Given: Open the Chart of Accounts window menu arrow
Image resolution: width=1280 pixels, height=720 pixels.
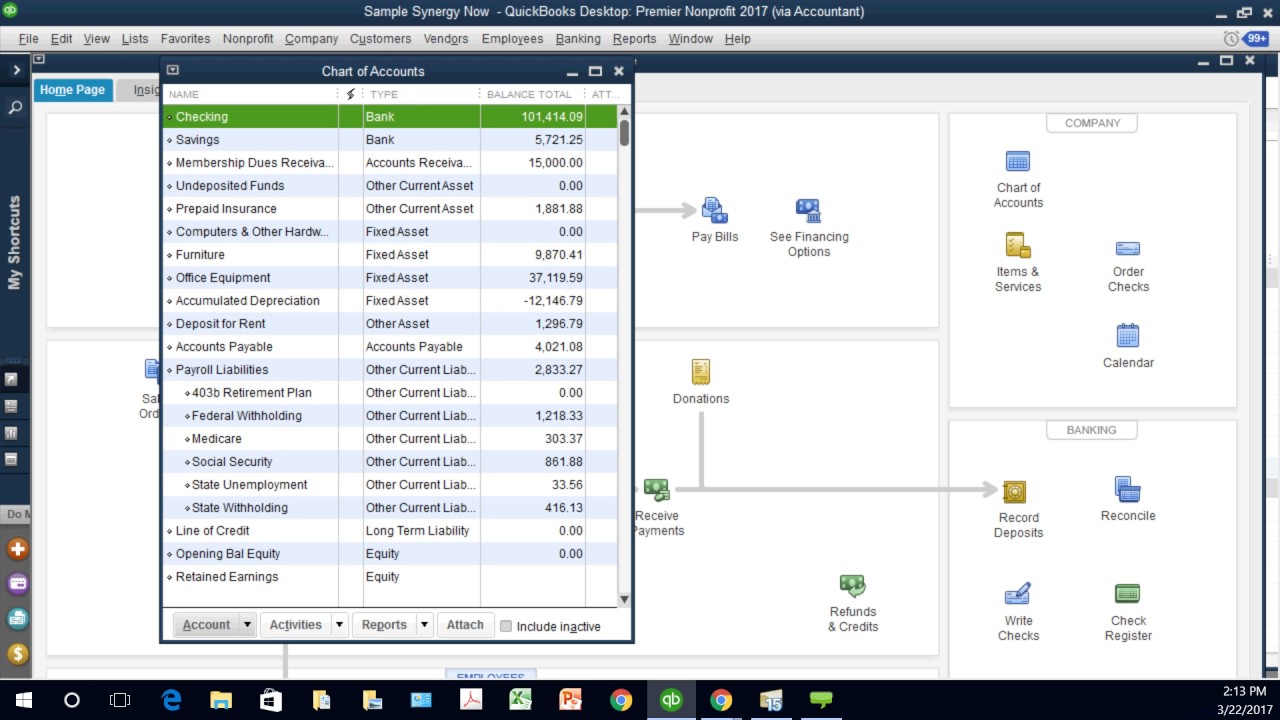Looking at the screenshot, I should 172,71.
